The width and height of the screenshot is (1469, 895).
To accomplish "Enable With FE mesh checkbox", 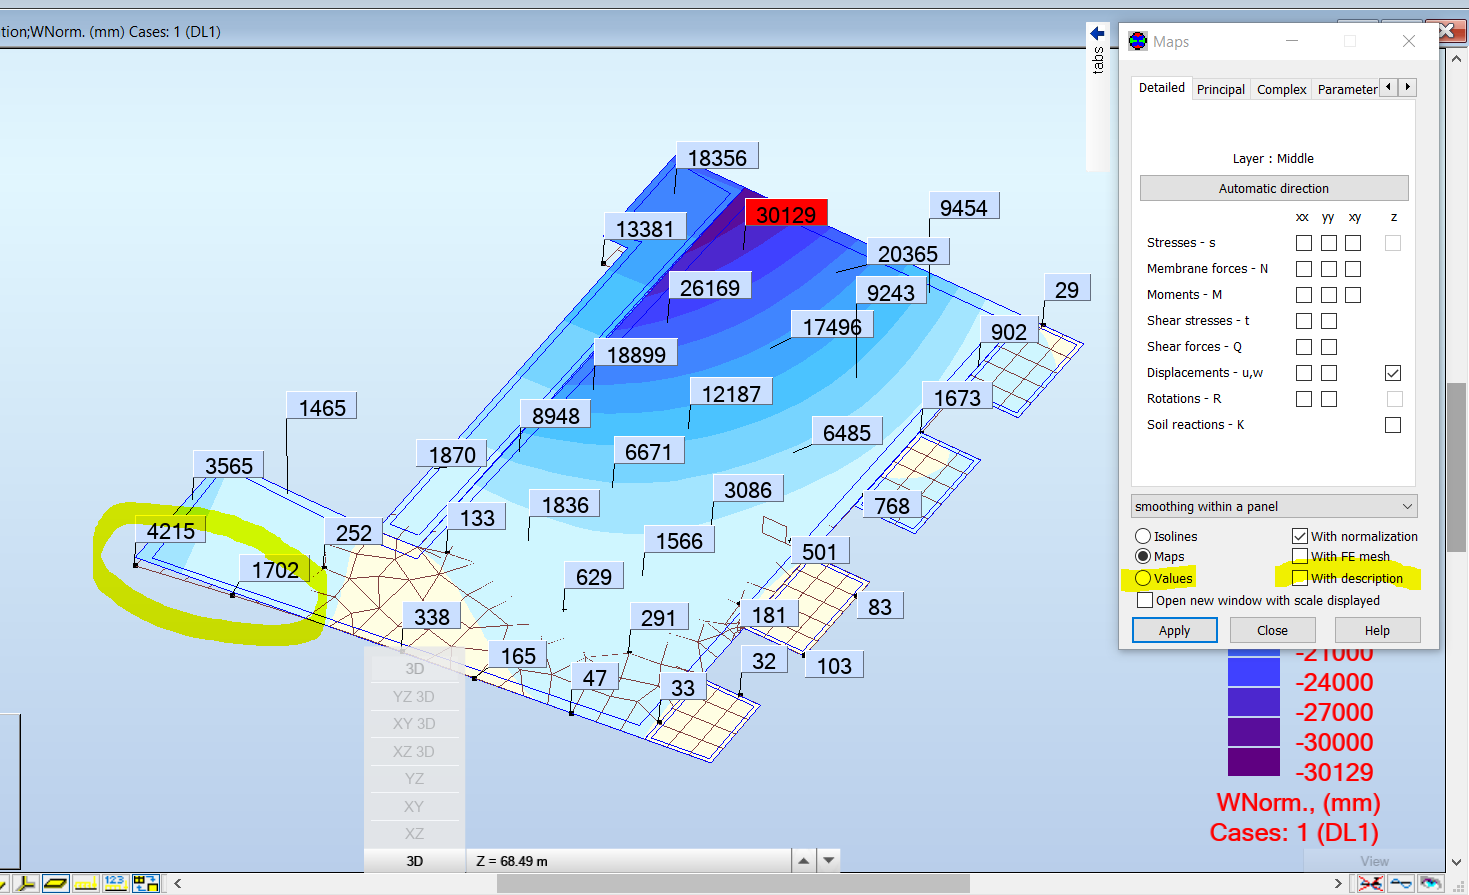I will 1300,556.
